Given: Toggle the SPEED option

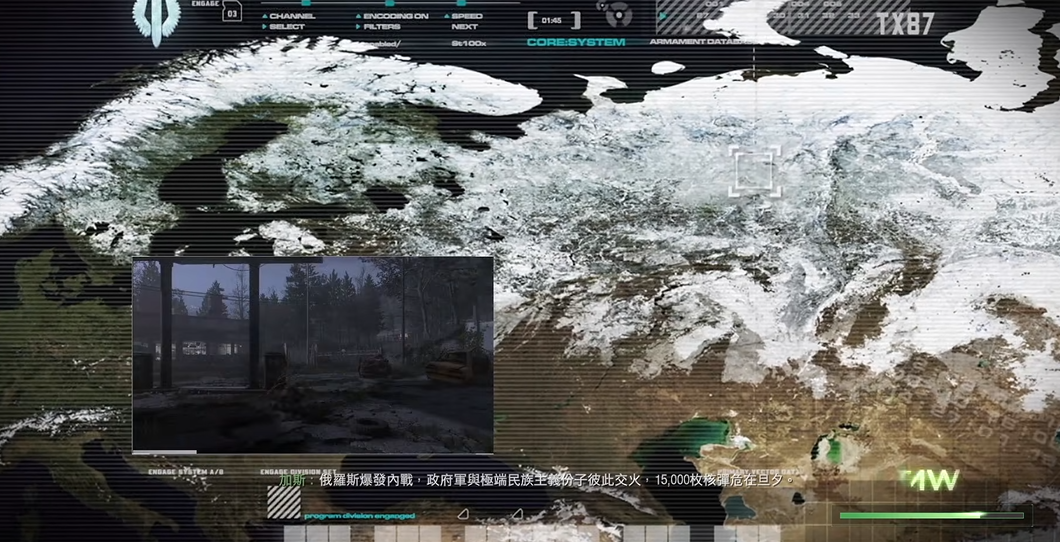Looking at the screenshot, I should [466, 17].
